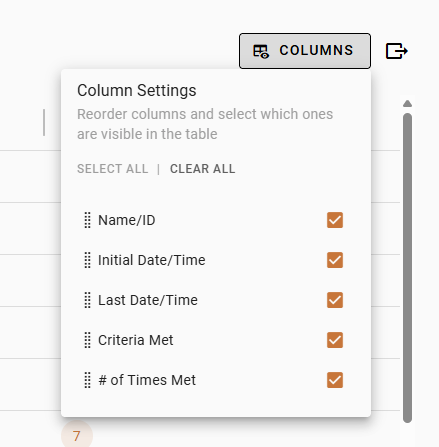Hide the Last Date/Time column via checkbox
The width and height of the screenshot is (439, 447).
pos(335,300)
